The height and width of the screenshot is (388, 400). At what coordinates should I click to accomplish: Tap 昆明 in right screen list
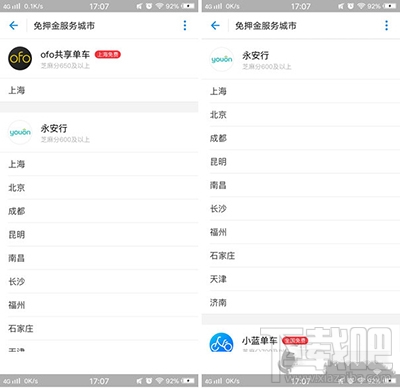point(301,162)
